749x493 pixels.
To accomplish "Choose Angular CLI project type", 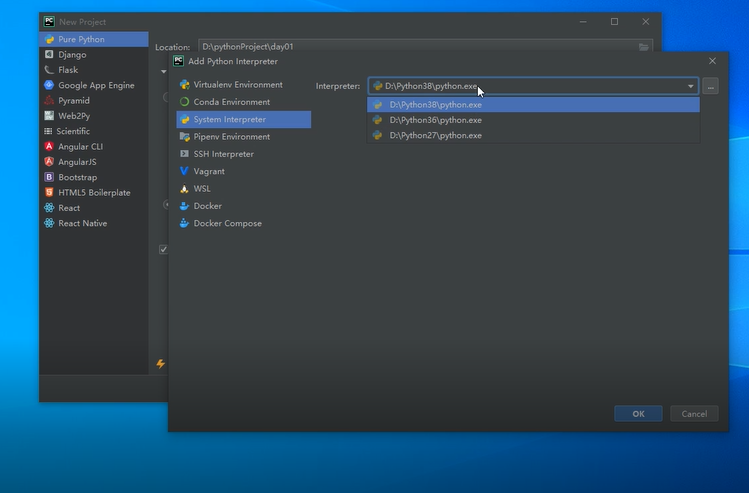I will tap(94, 146).
